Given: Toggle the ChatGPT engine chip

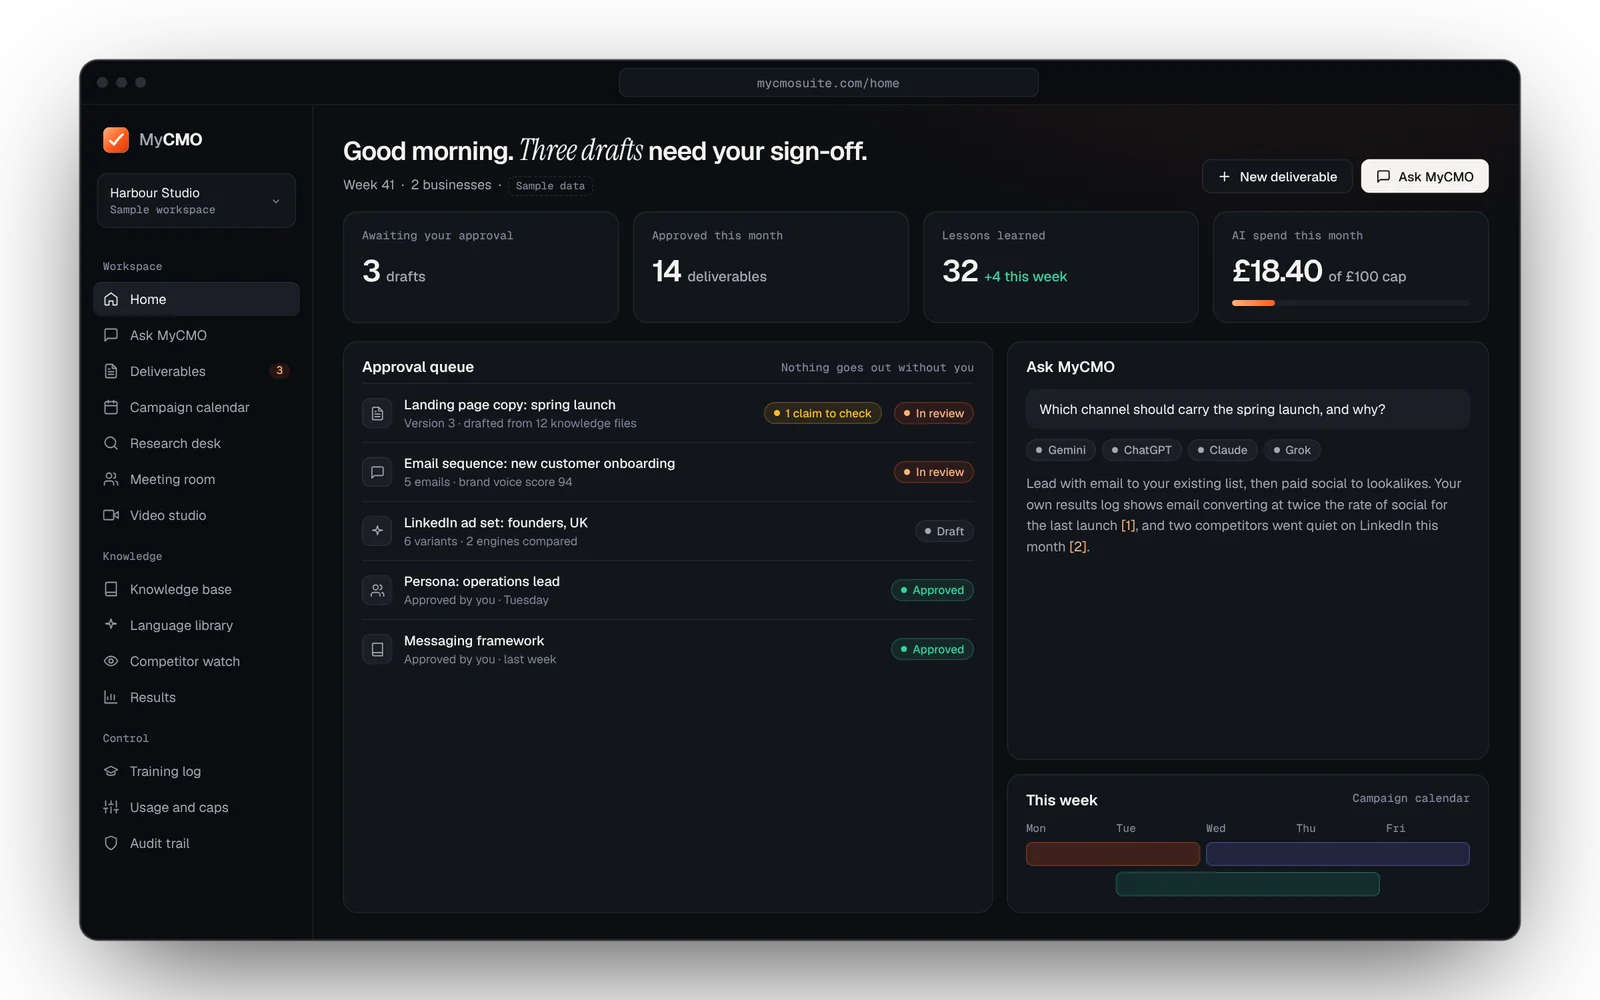Looking at the screenshot, I should [1142, 450].
